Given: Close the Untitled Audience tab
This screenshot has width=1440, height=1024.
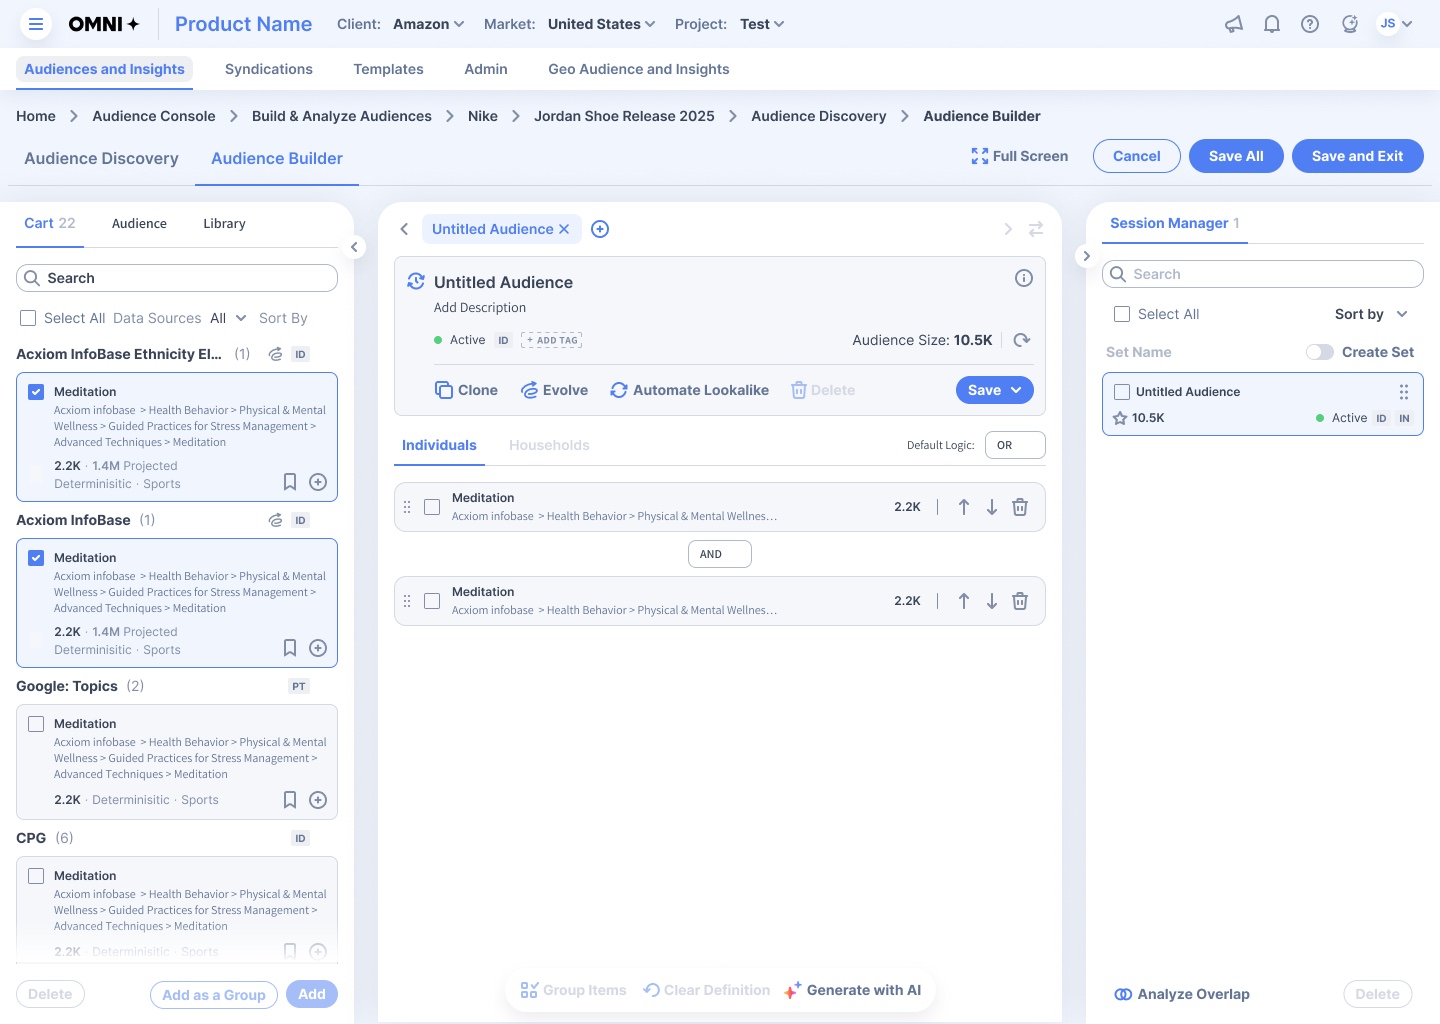Looking at the screenshot, I should 564,229.
